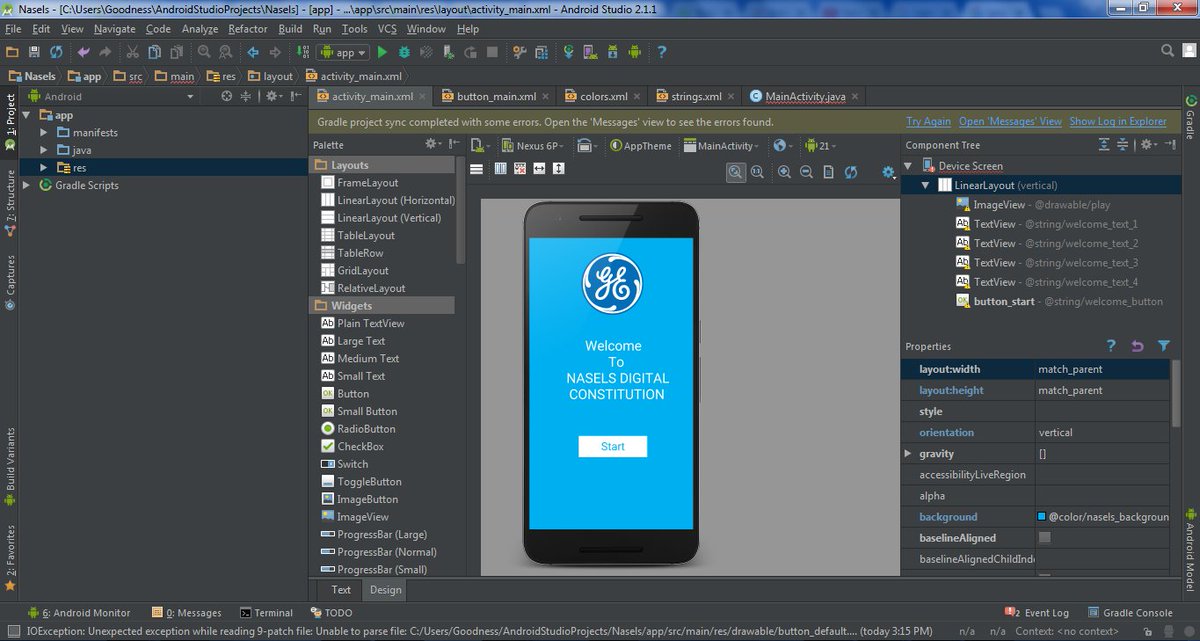This screenshot has width=1200, height=641.
Task: Click Open 'Messages' View link
Action: pyautogui.click(x=1010, y=122)
